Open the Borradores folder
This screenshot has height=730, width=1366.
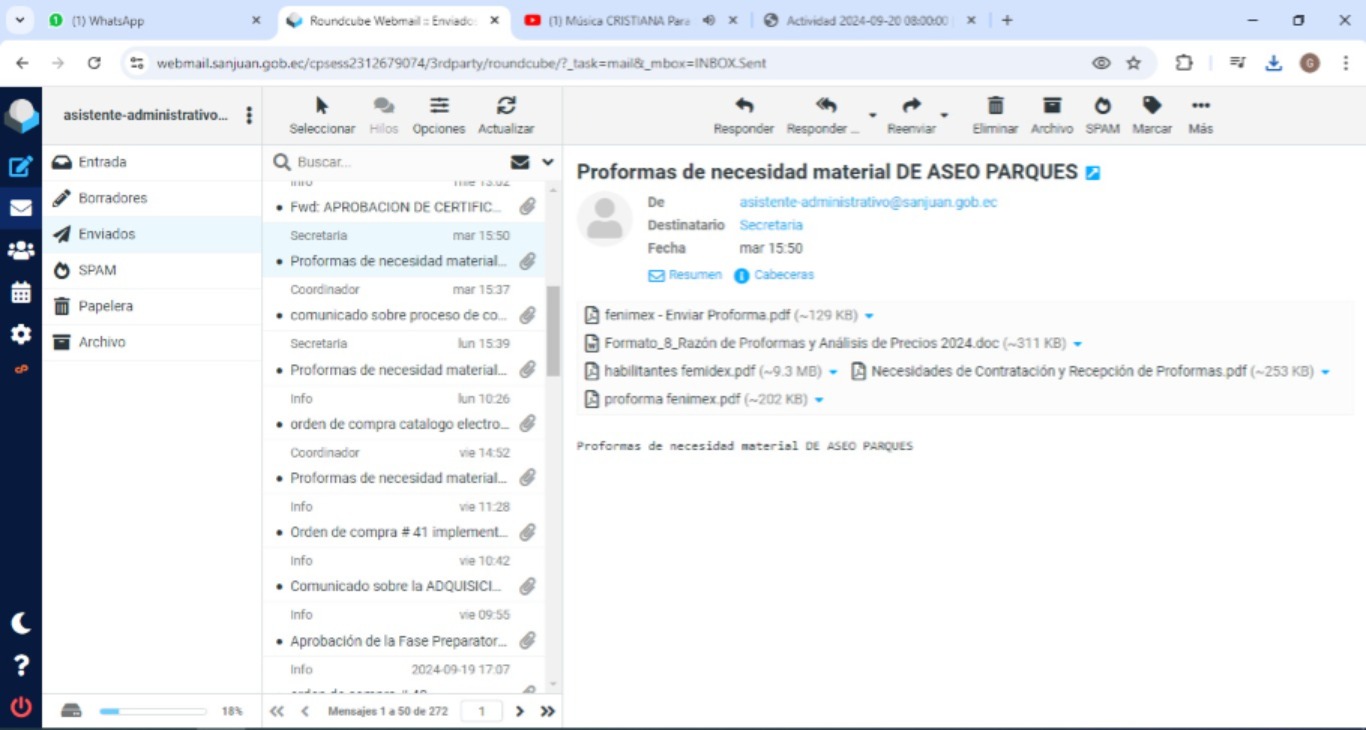[x=112, y=198]
